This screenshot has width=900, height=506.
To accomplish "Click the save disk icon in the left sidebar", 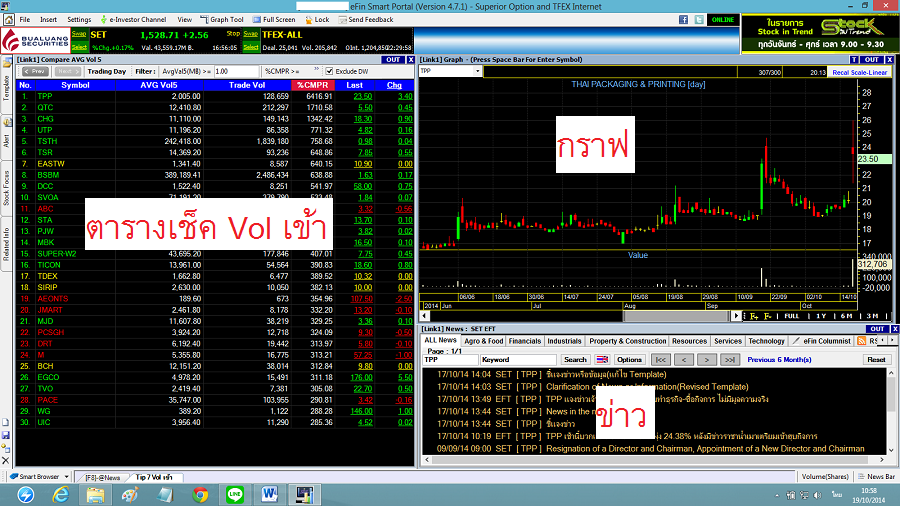I will tap(6, 435).
